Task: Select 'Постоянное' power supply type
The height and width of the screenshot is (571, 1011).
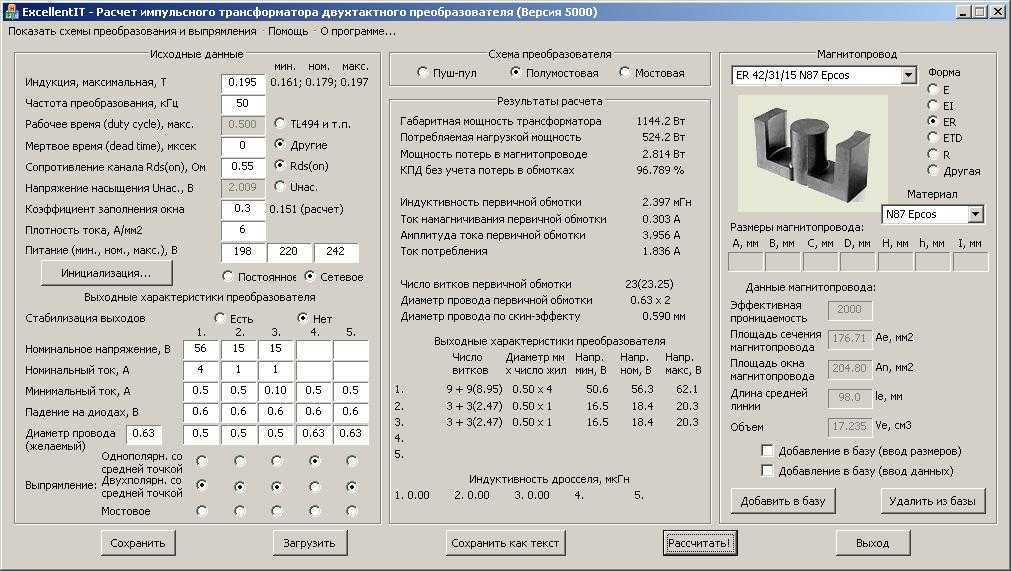Action: click(x=227, y=276)
